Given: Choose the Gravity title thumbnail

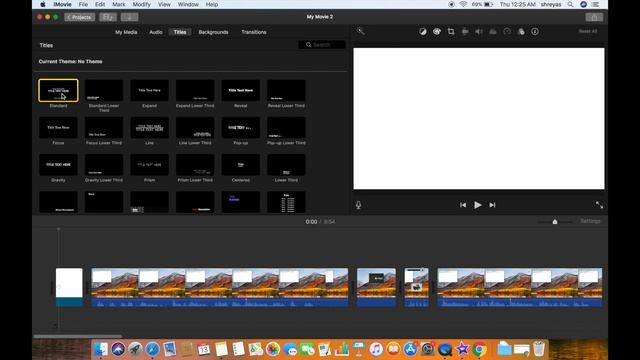Looking at the screenshot, I should pyautogui.click(x=58, y=164).
